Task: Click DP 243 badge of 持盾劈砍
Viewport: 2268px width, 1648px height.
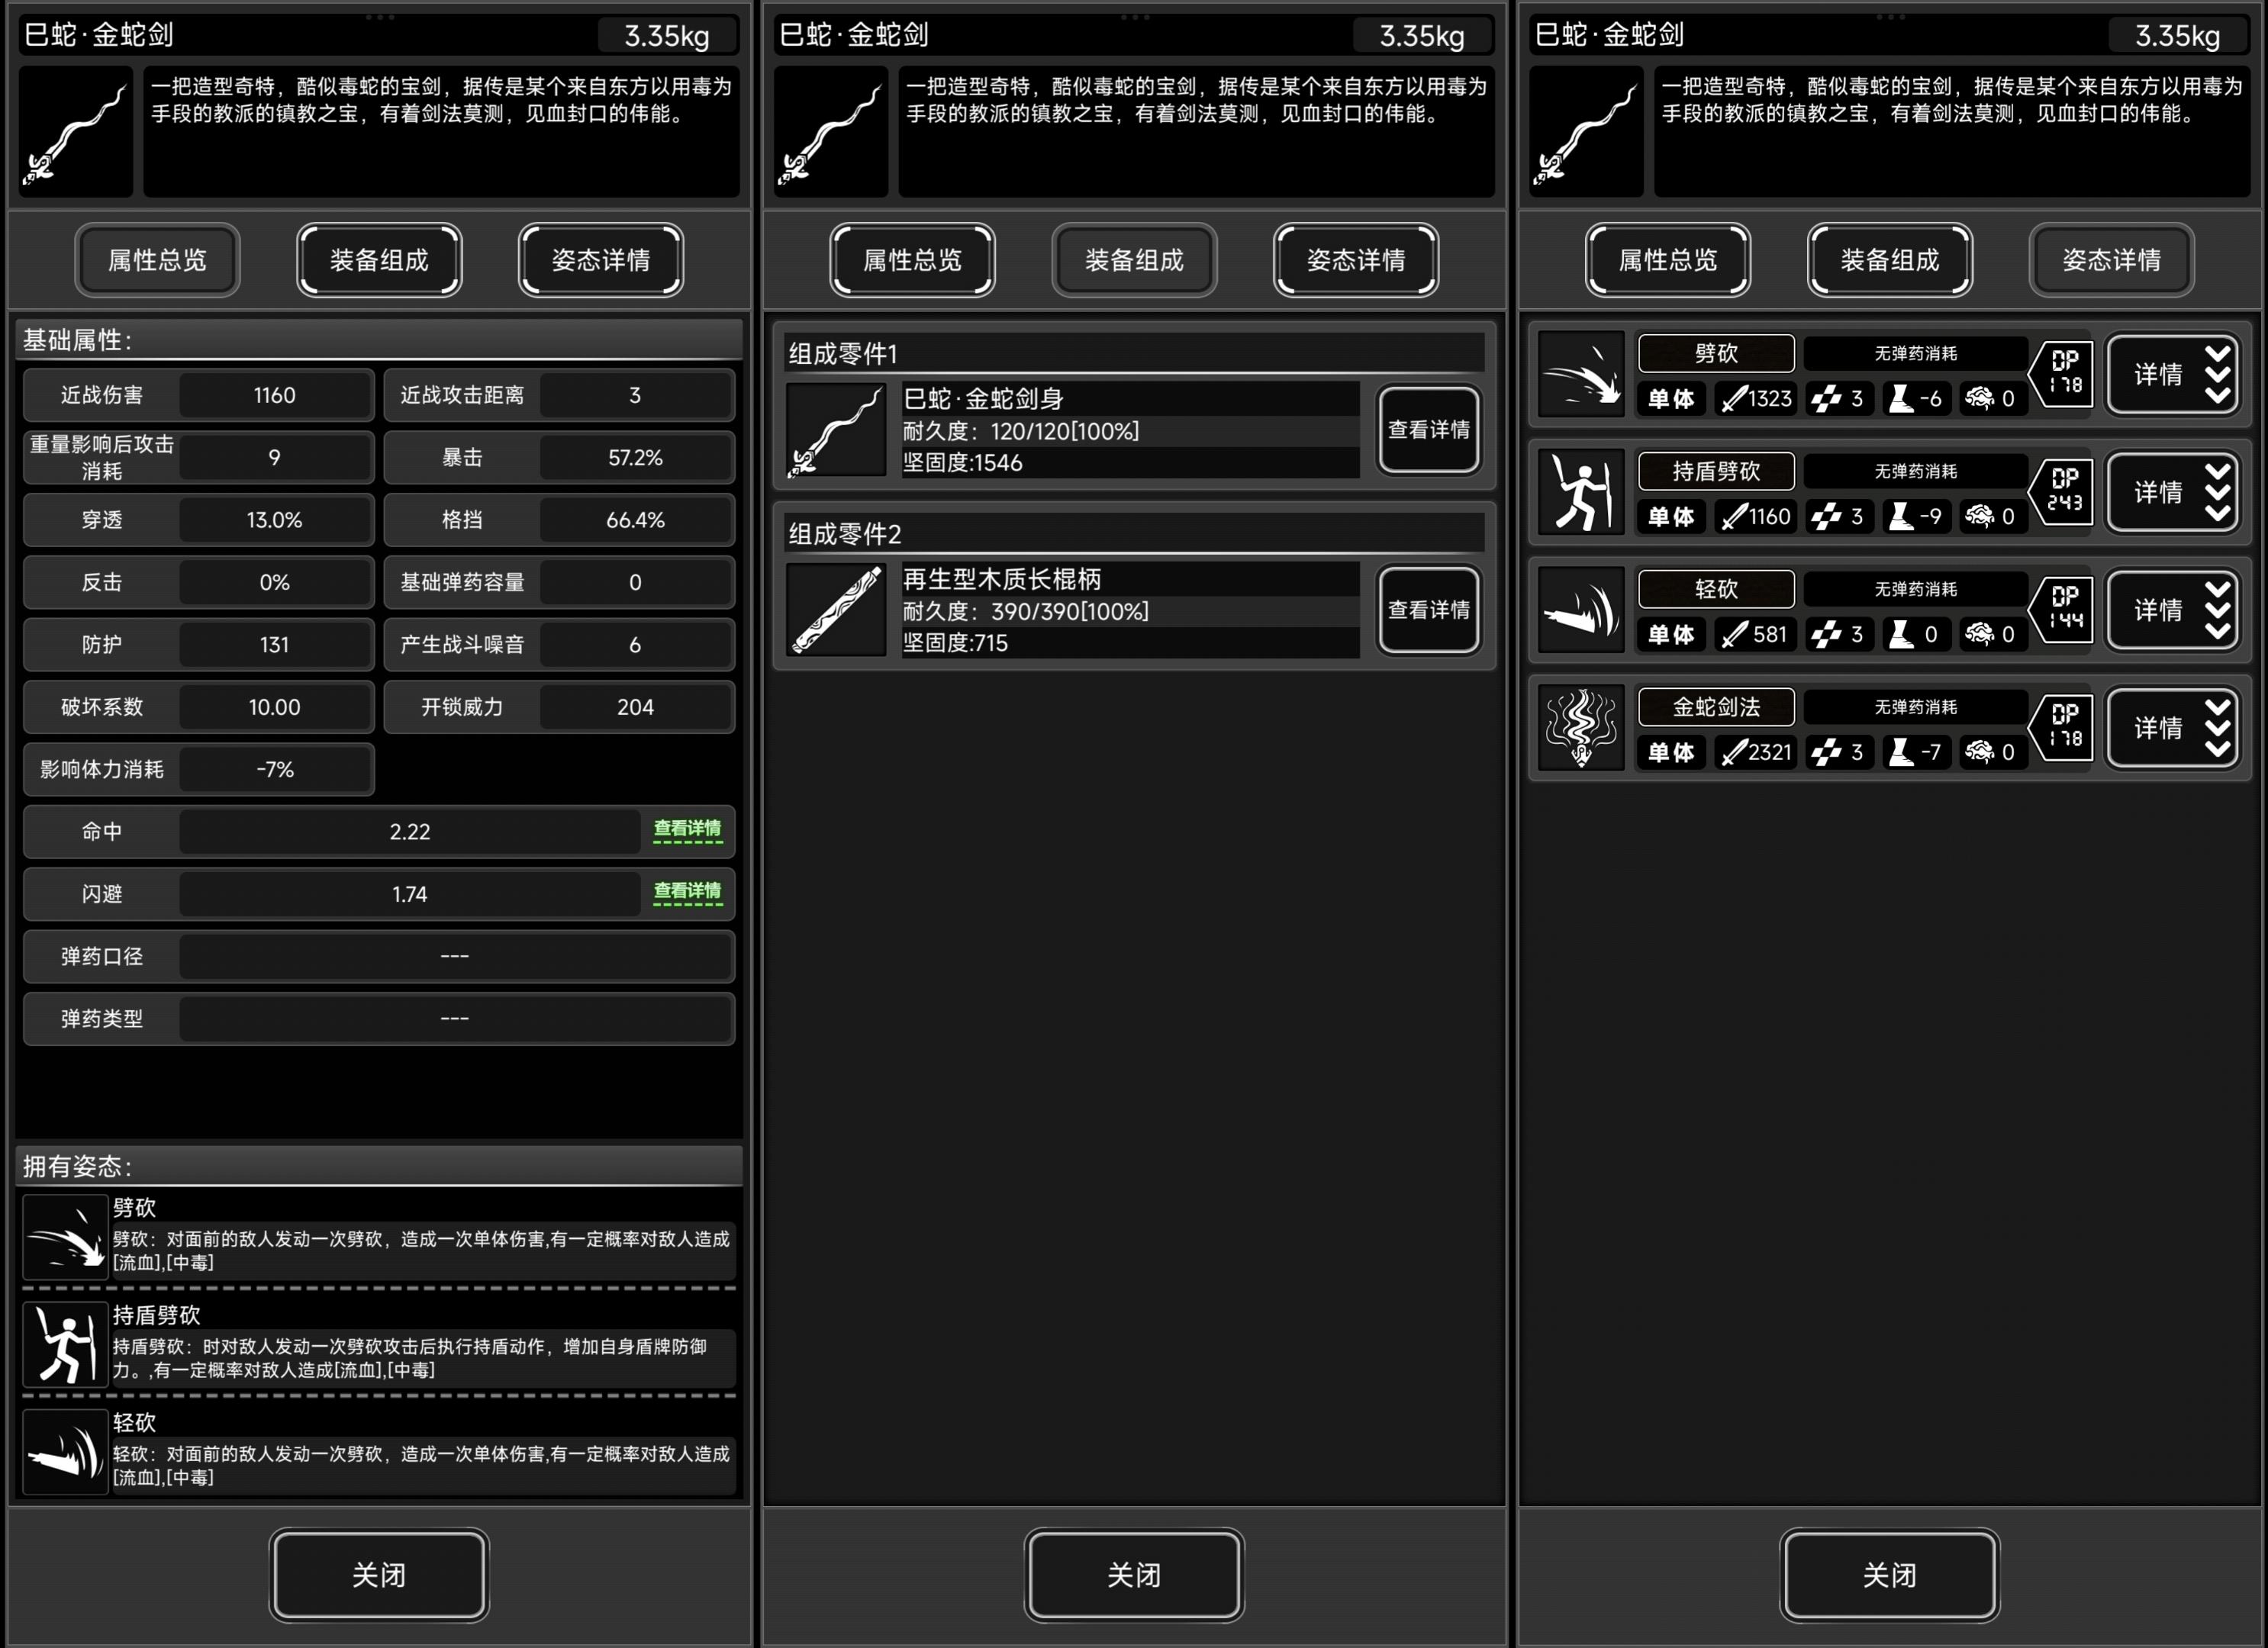Action: (x=2062, y=491)
